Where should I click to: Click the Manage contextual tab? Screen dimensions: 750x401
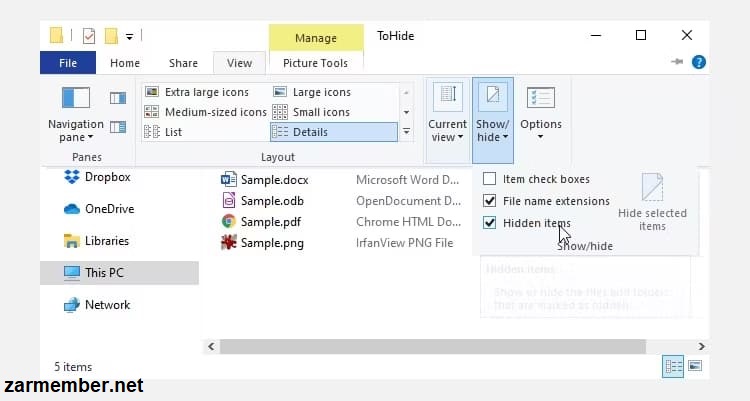click(x=316, y=38)
